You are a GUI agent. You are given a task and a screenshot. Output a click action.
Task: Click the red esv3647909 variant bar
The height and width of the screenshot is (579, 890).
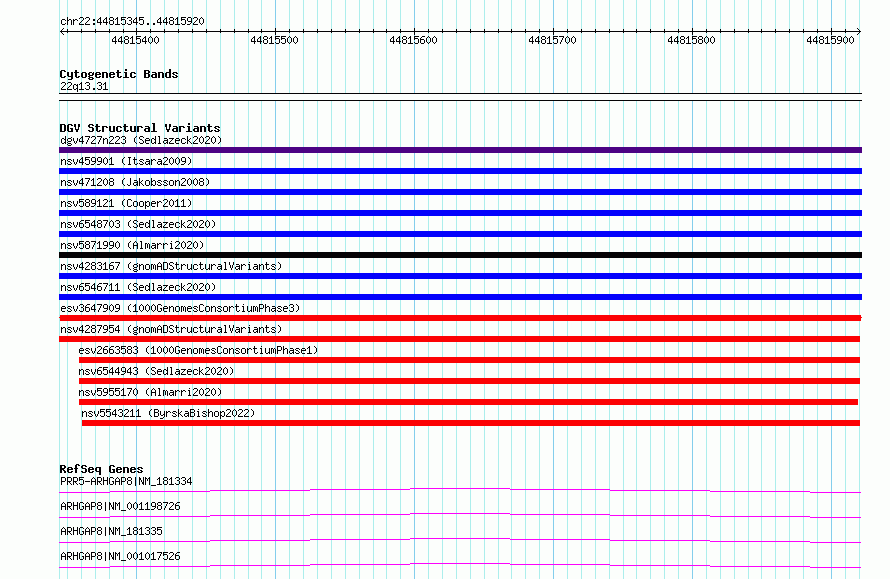[460, 318]
